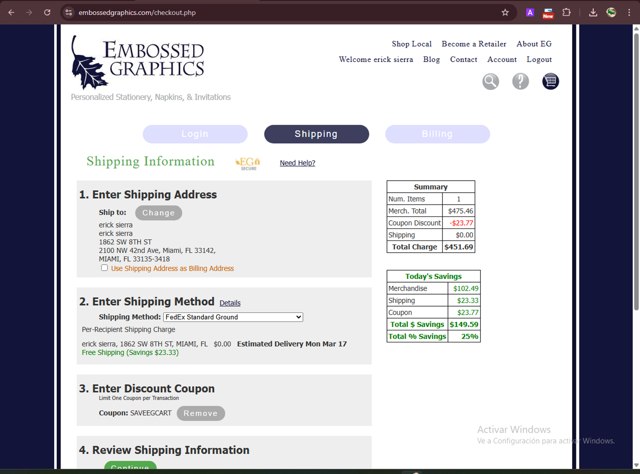
Task: Open the Blog menu item
Action: point(431,59)
